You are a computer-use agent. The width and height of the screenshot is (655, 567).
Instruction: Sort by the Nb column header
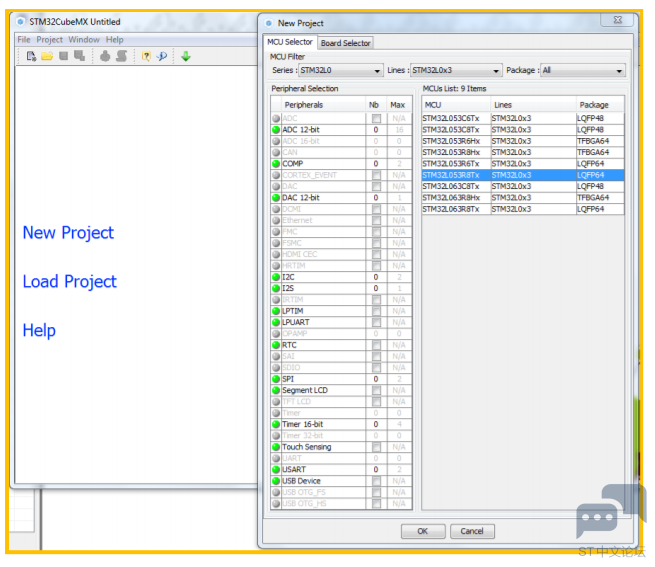point(375,105)
